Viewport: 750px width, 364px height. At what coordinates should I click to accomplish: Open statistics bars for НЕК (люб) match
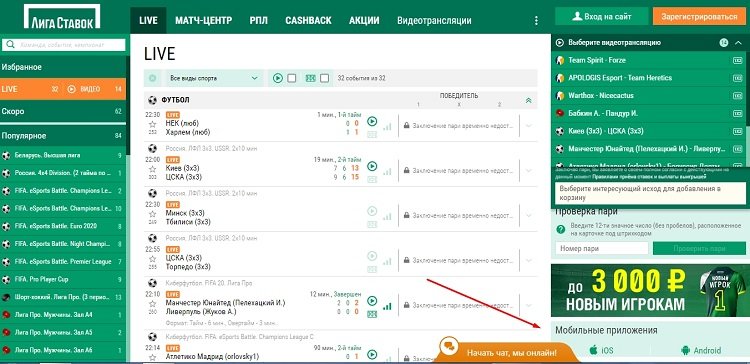pyautogui.click(x=387, y=127)
